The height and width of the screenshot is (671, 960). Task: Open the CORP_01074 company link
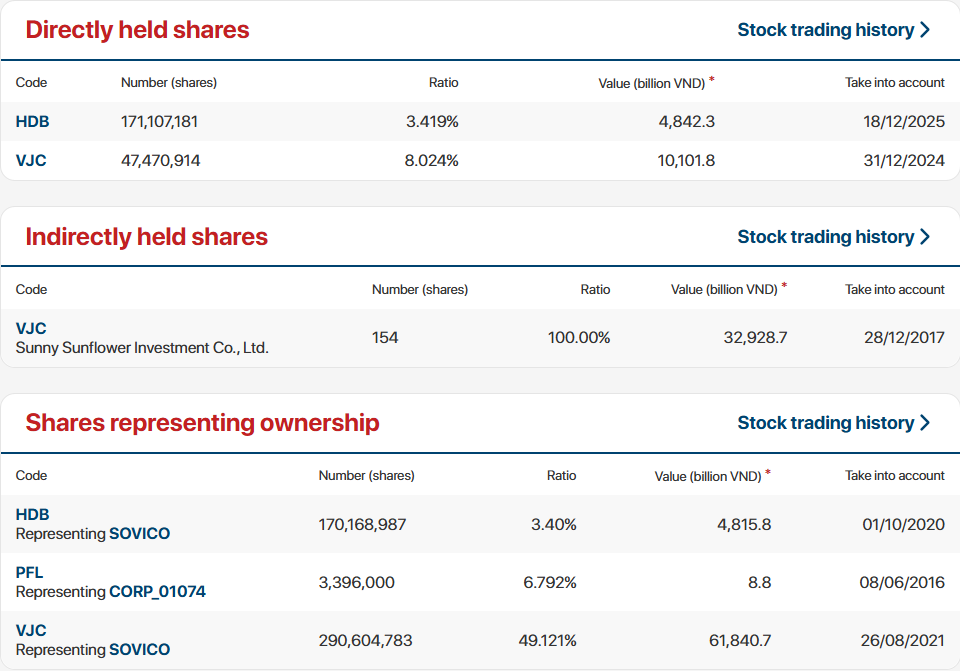157,592
